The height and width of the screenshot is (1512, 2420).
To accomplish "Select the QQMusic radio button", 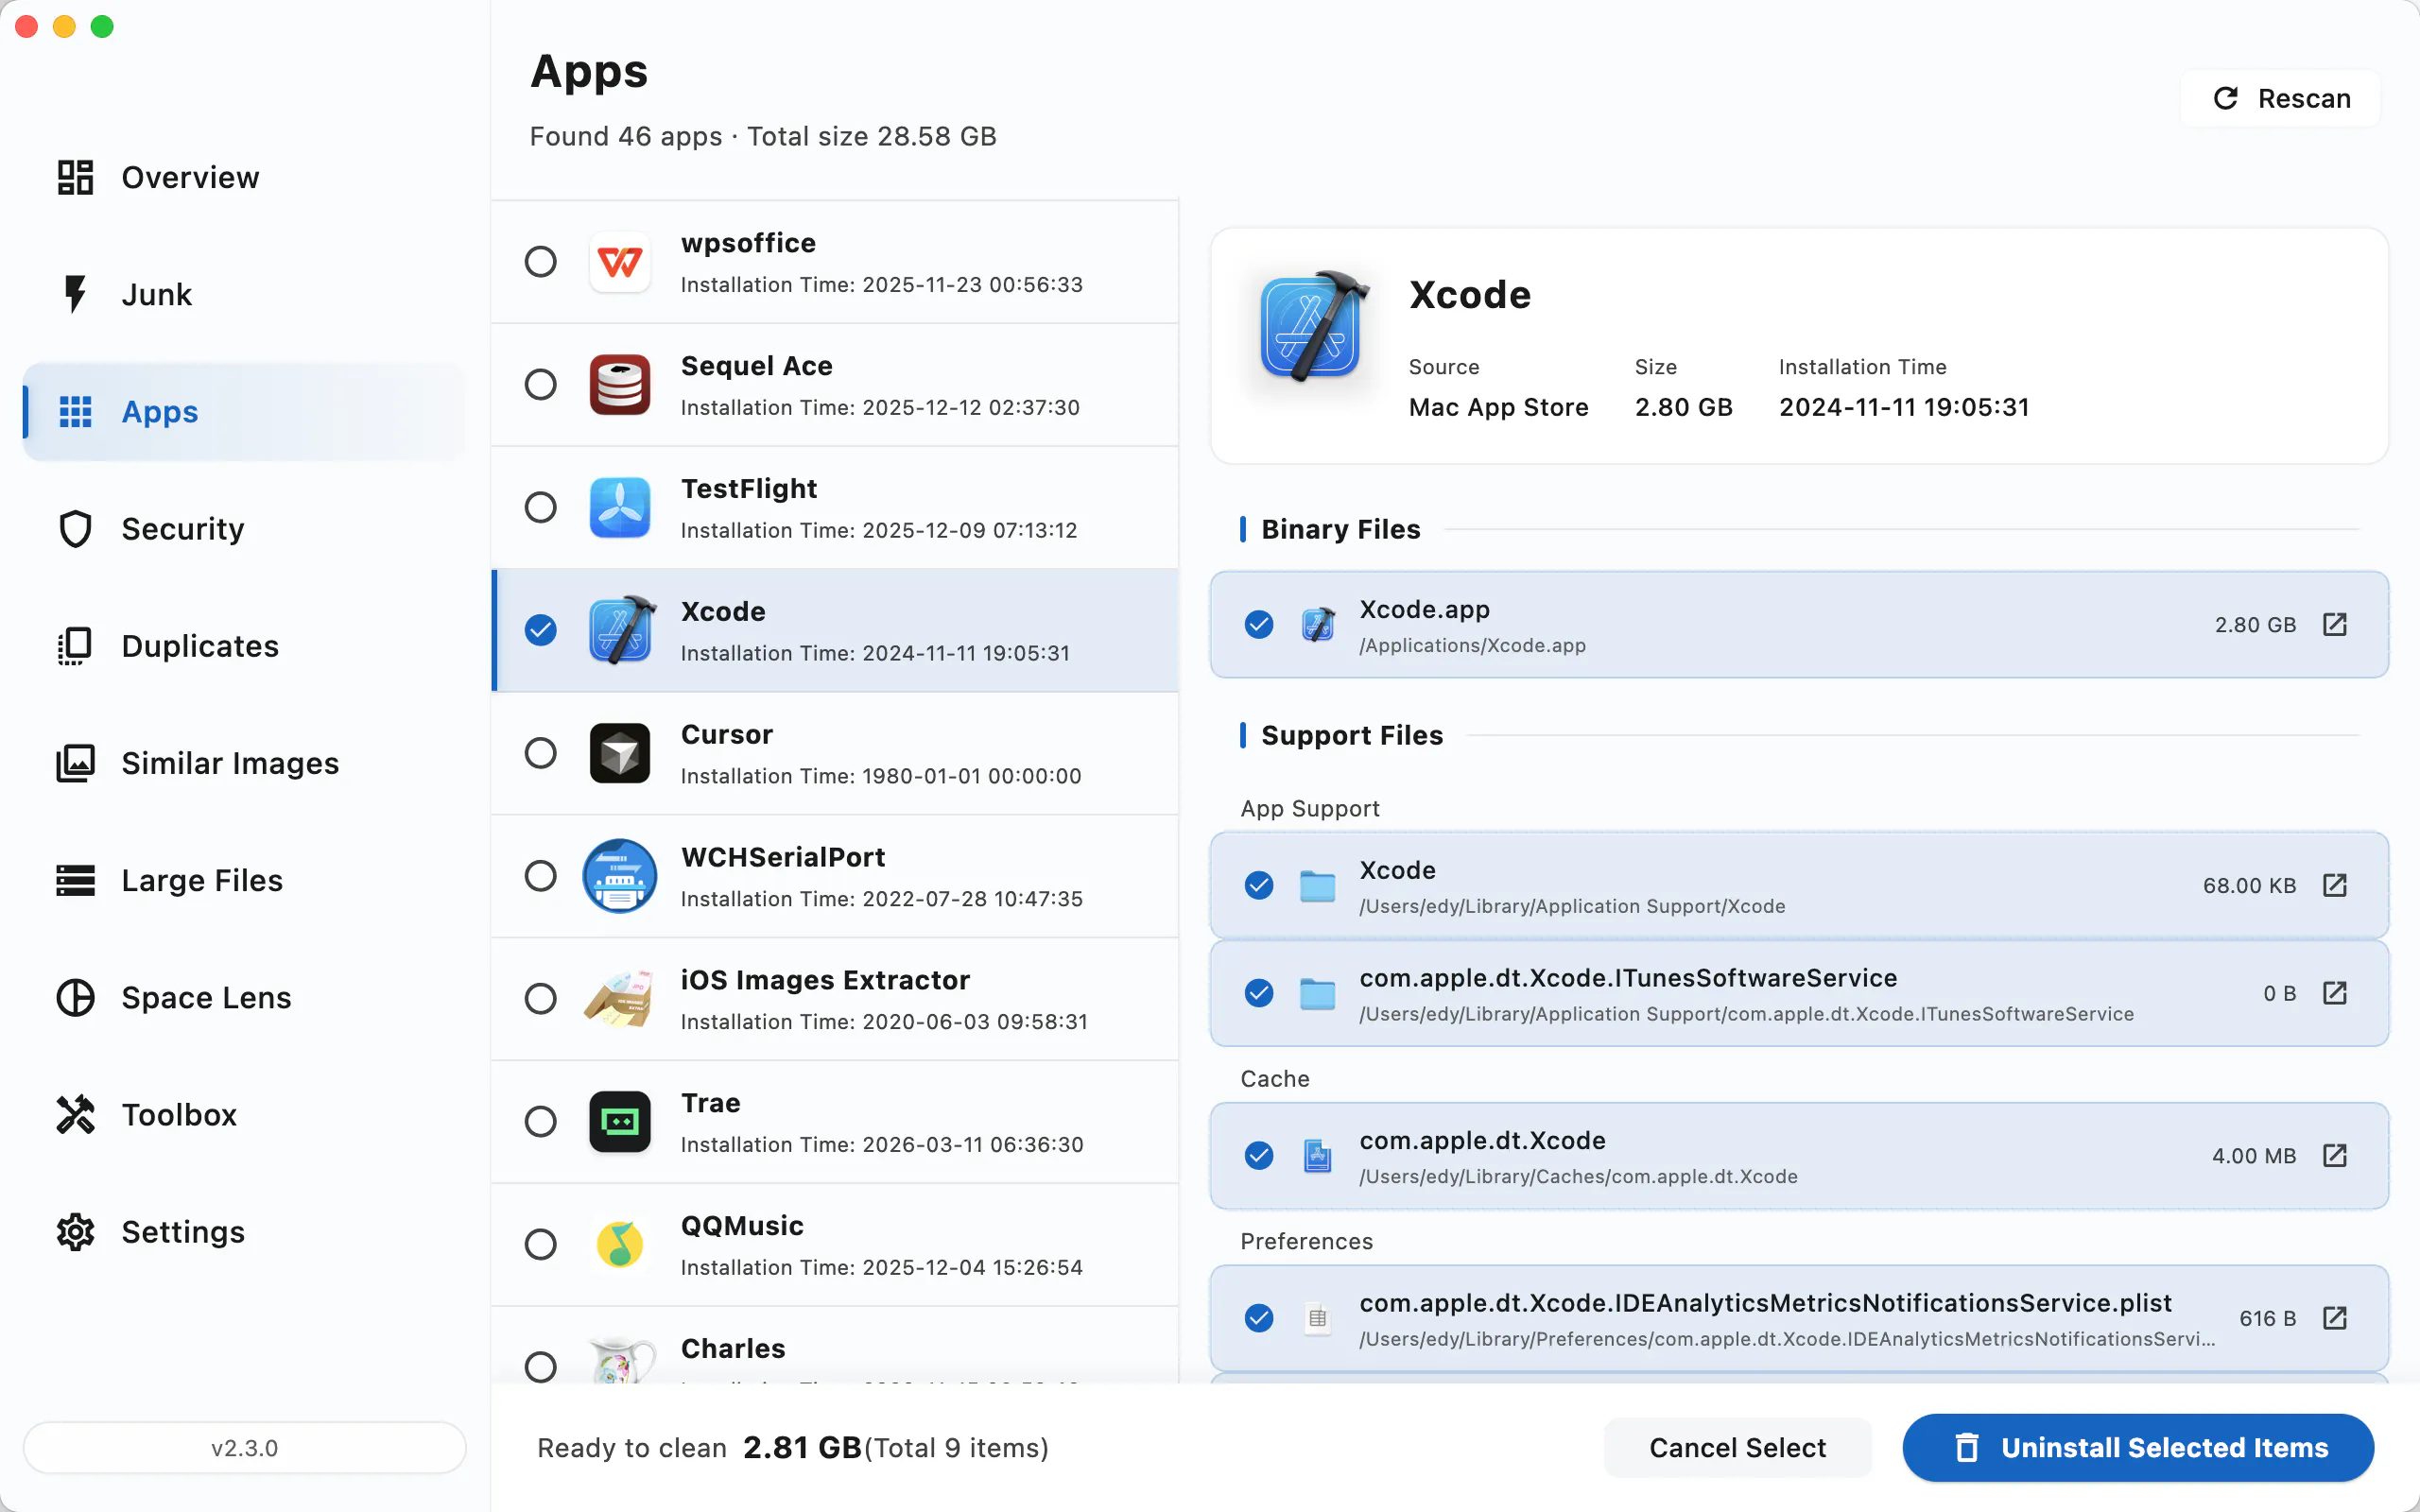I will pos(540,1244).
